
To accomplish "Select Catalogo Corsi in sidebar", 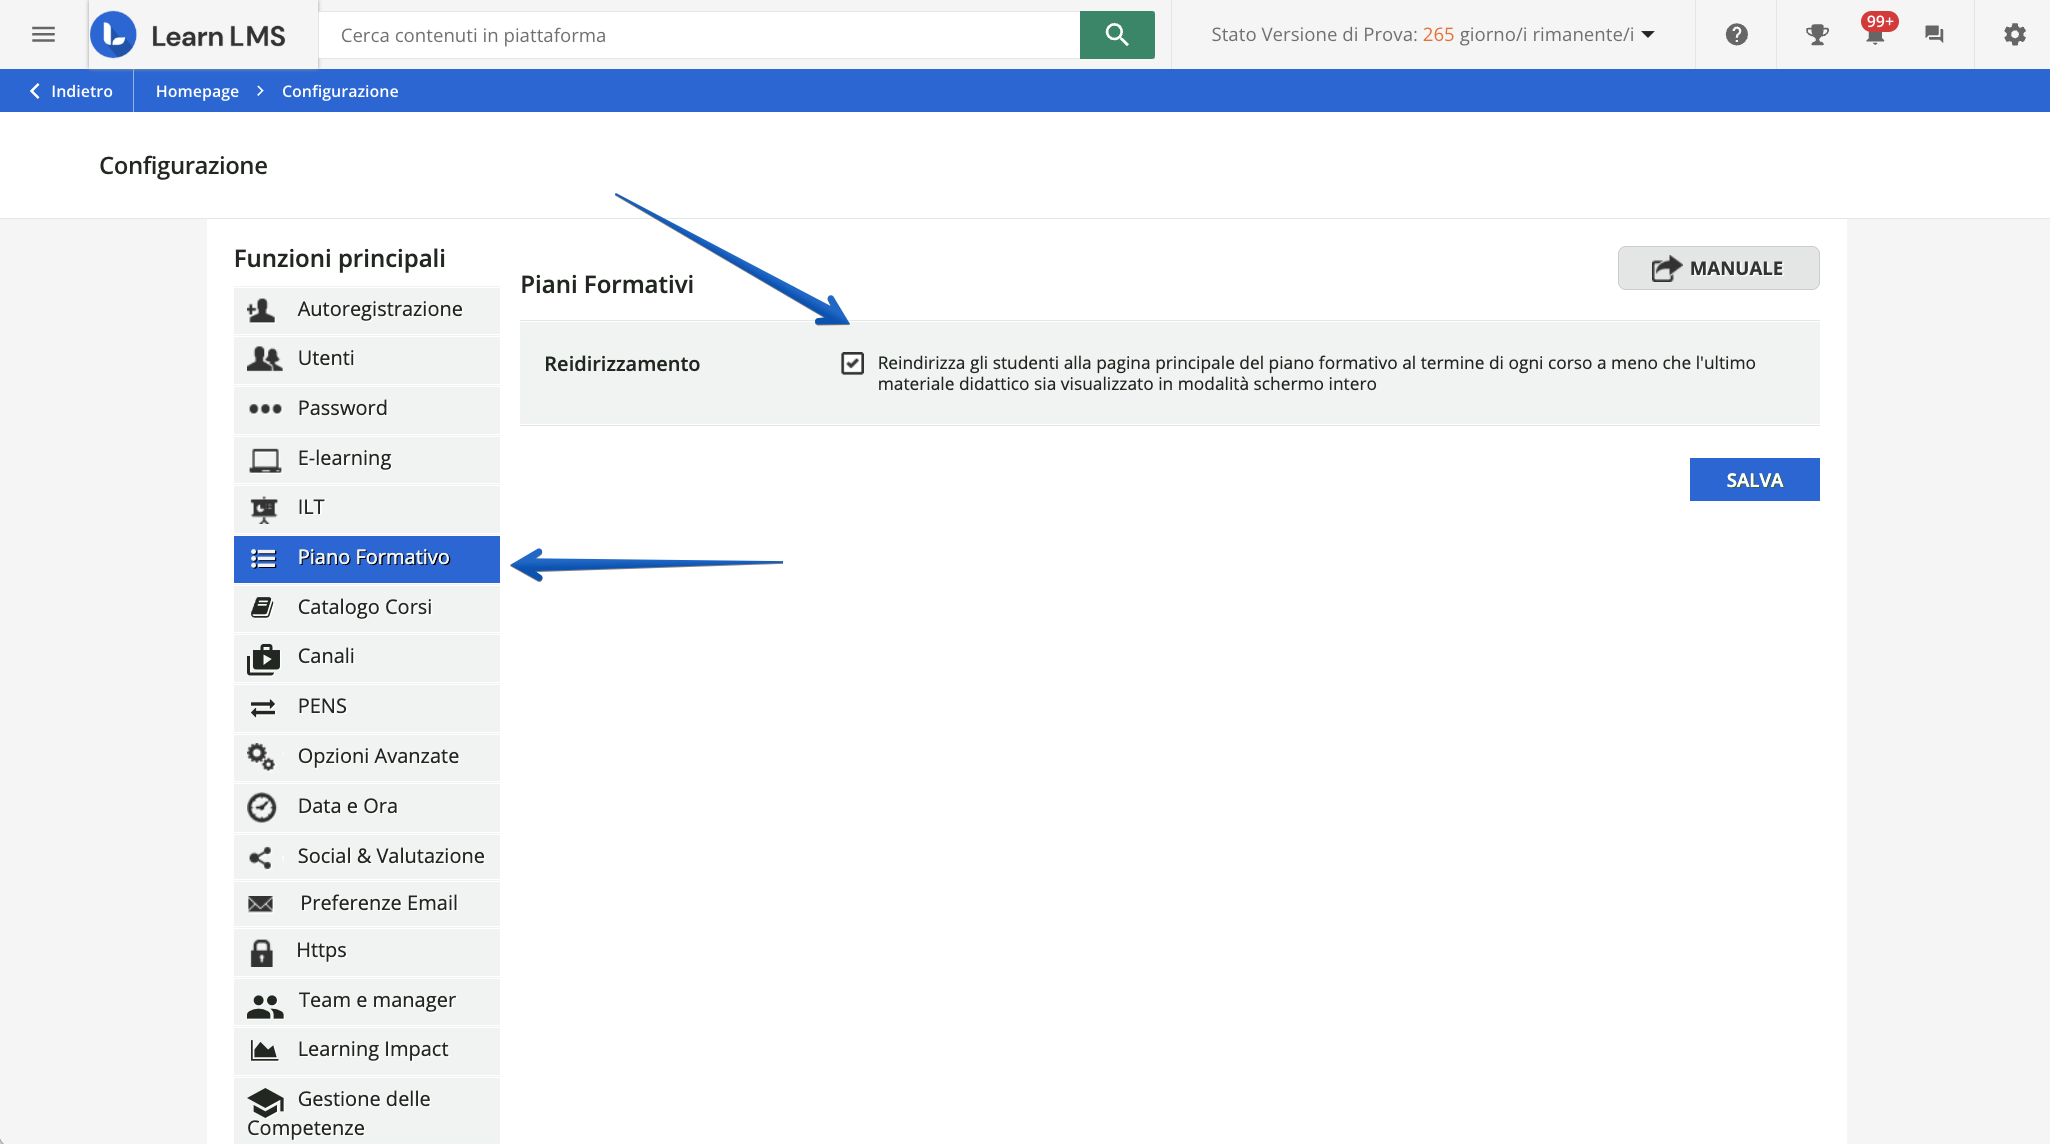I will 365,607.
